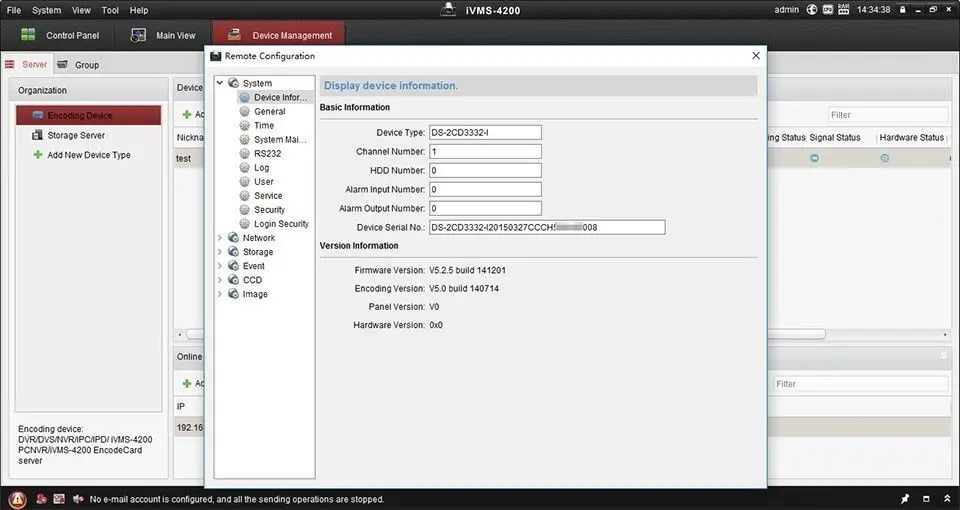Expand the Storage tree node
The width and height of the screenshot is (960, 510).
coord(220,252)
